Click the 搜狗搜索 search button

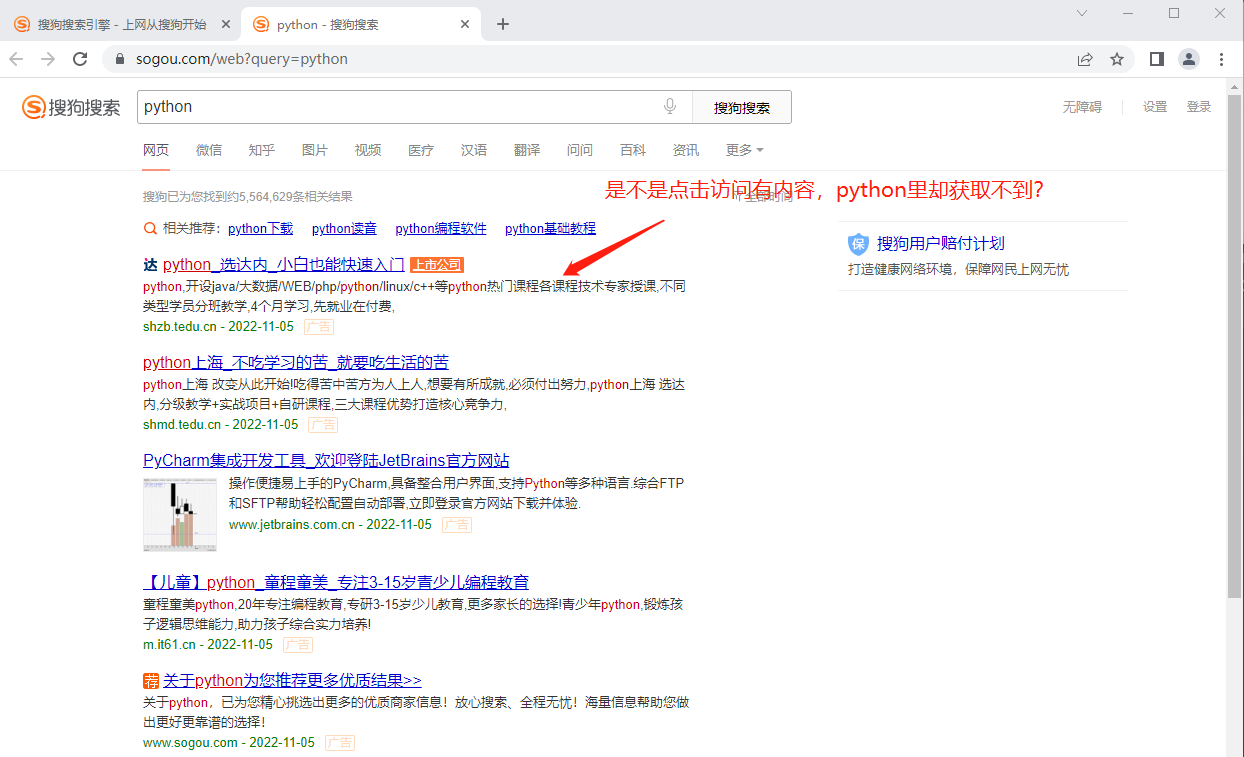742,107
